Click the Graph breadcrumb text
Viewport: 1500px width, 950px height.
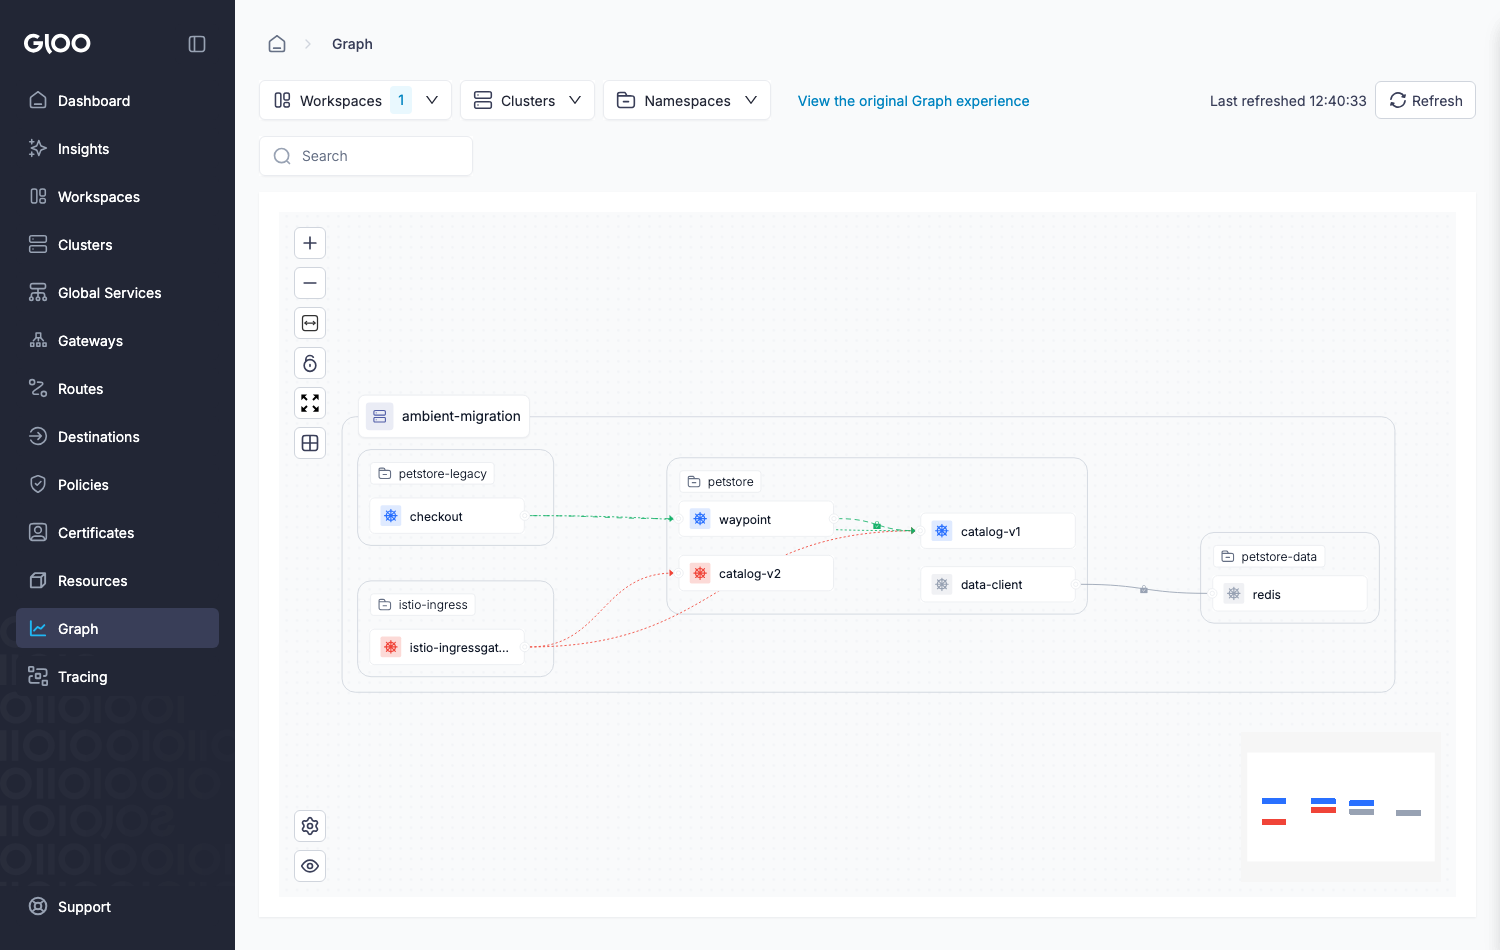tap(352, 44)
